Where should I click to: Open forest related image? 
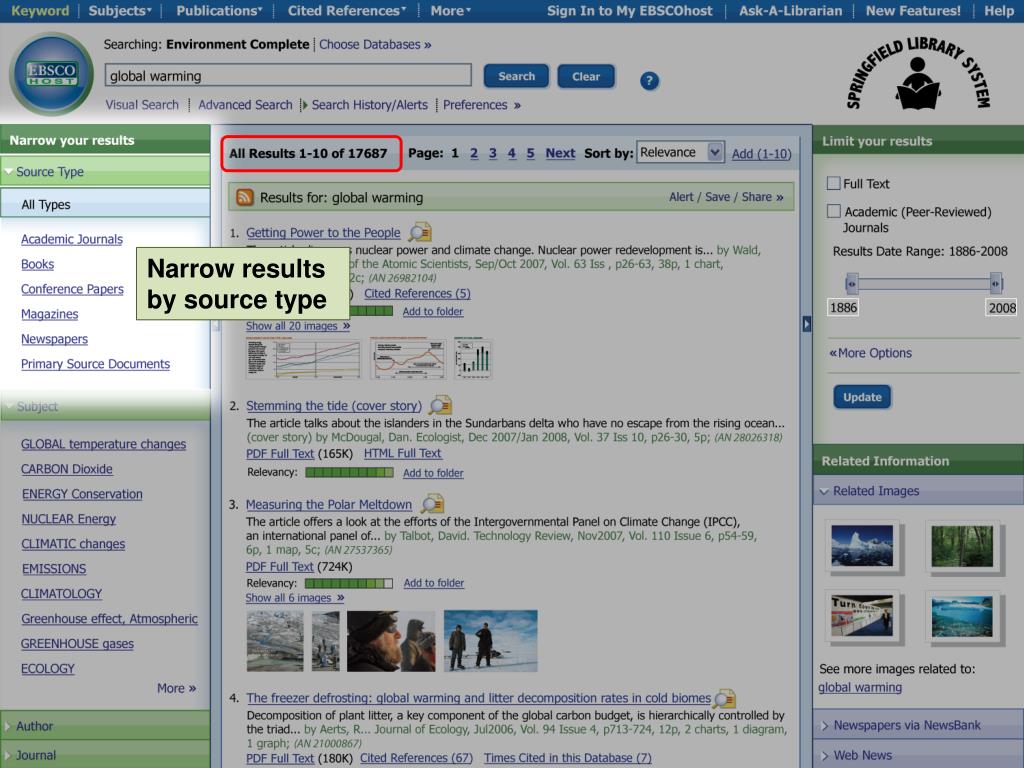[x=962, y=545]
